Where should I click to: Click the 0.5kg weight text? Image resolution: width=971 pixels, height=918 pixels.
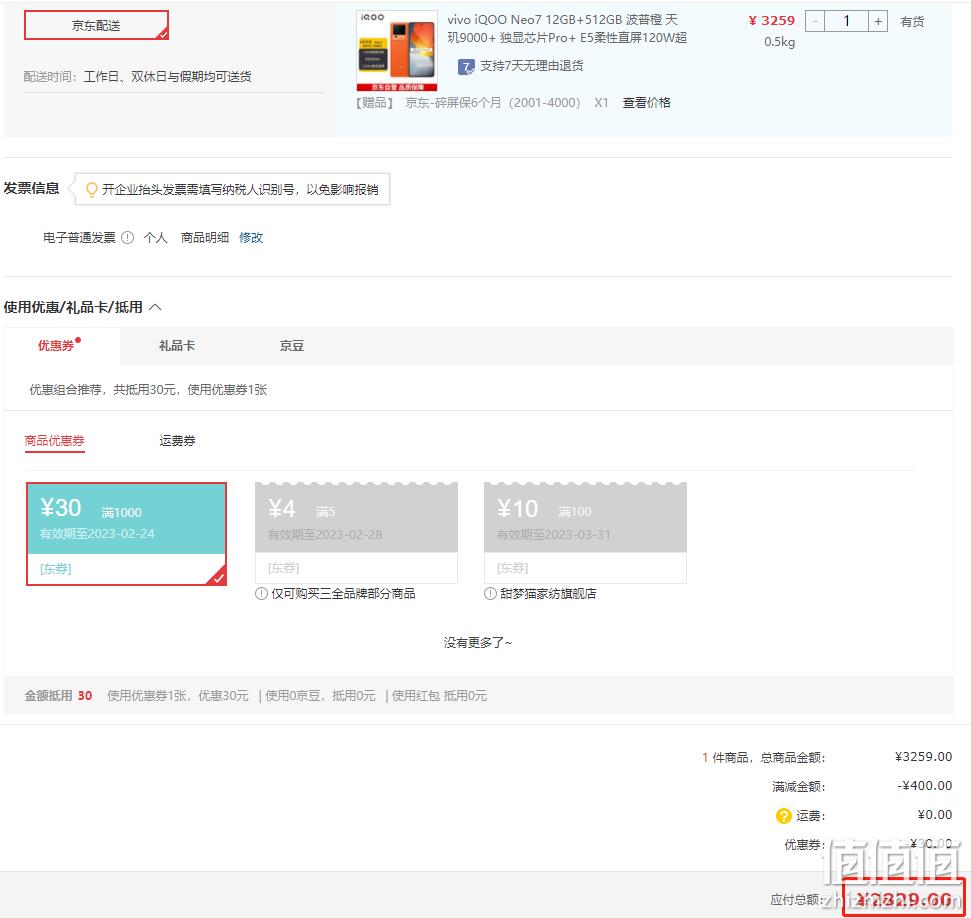coord(780,42)
